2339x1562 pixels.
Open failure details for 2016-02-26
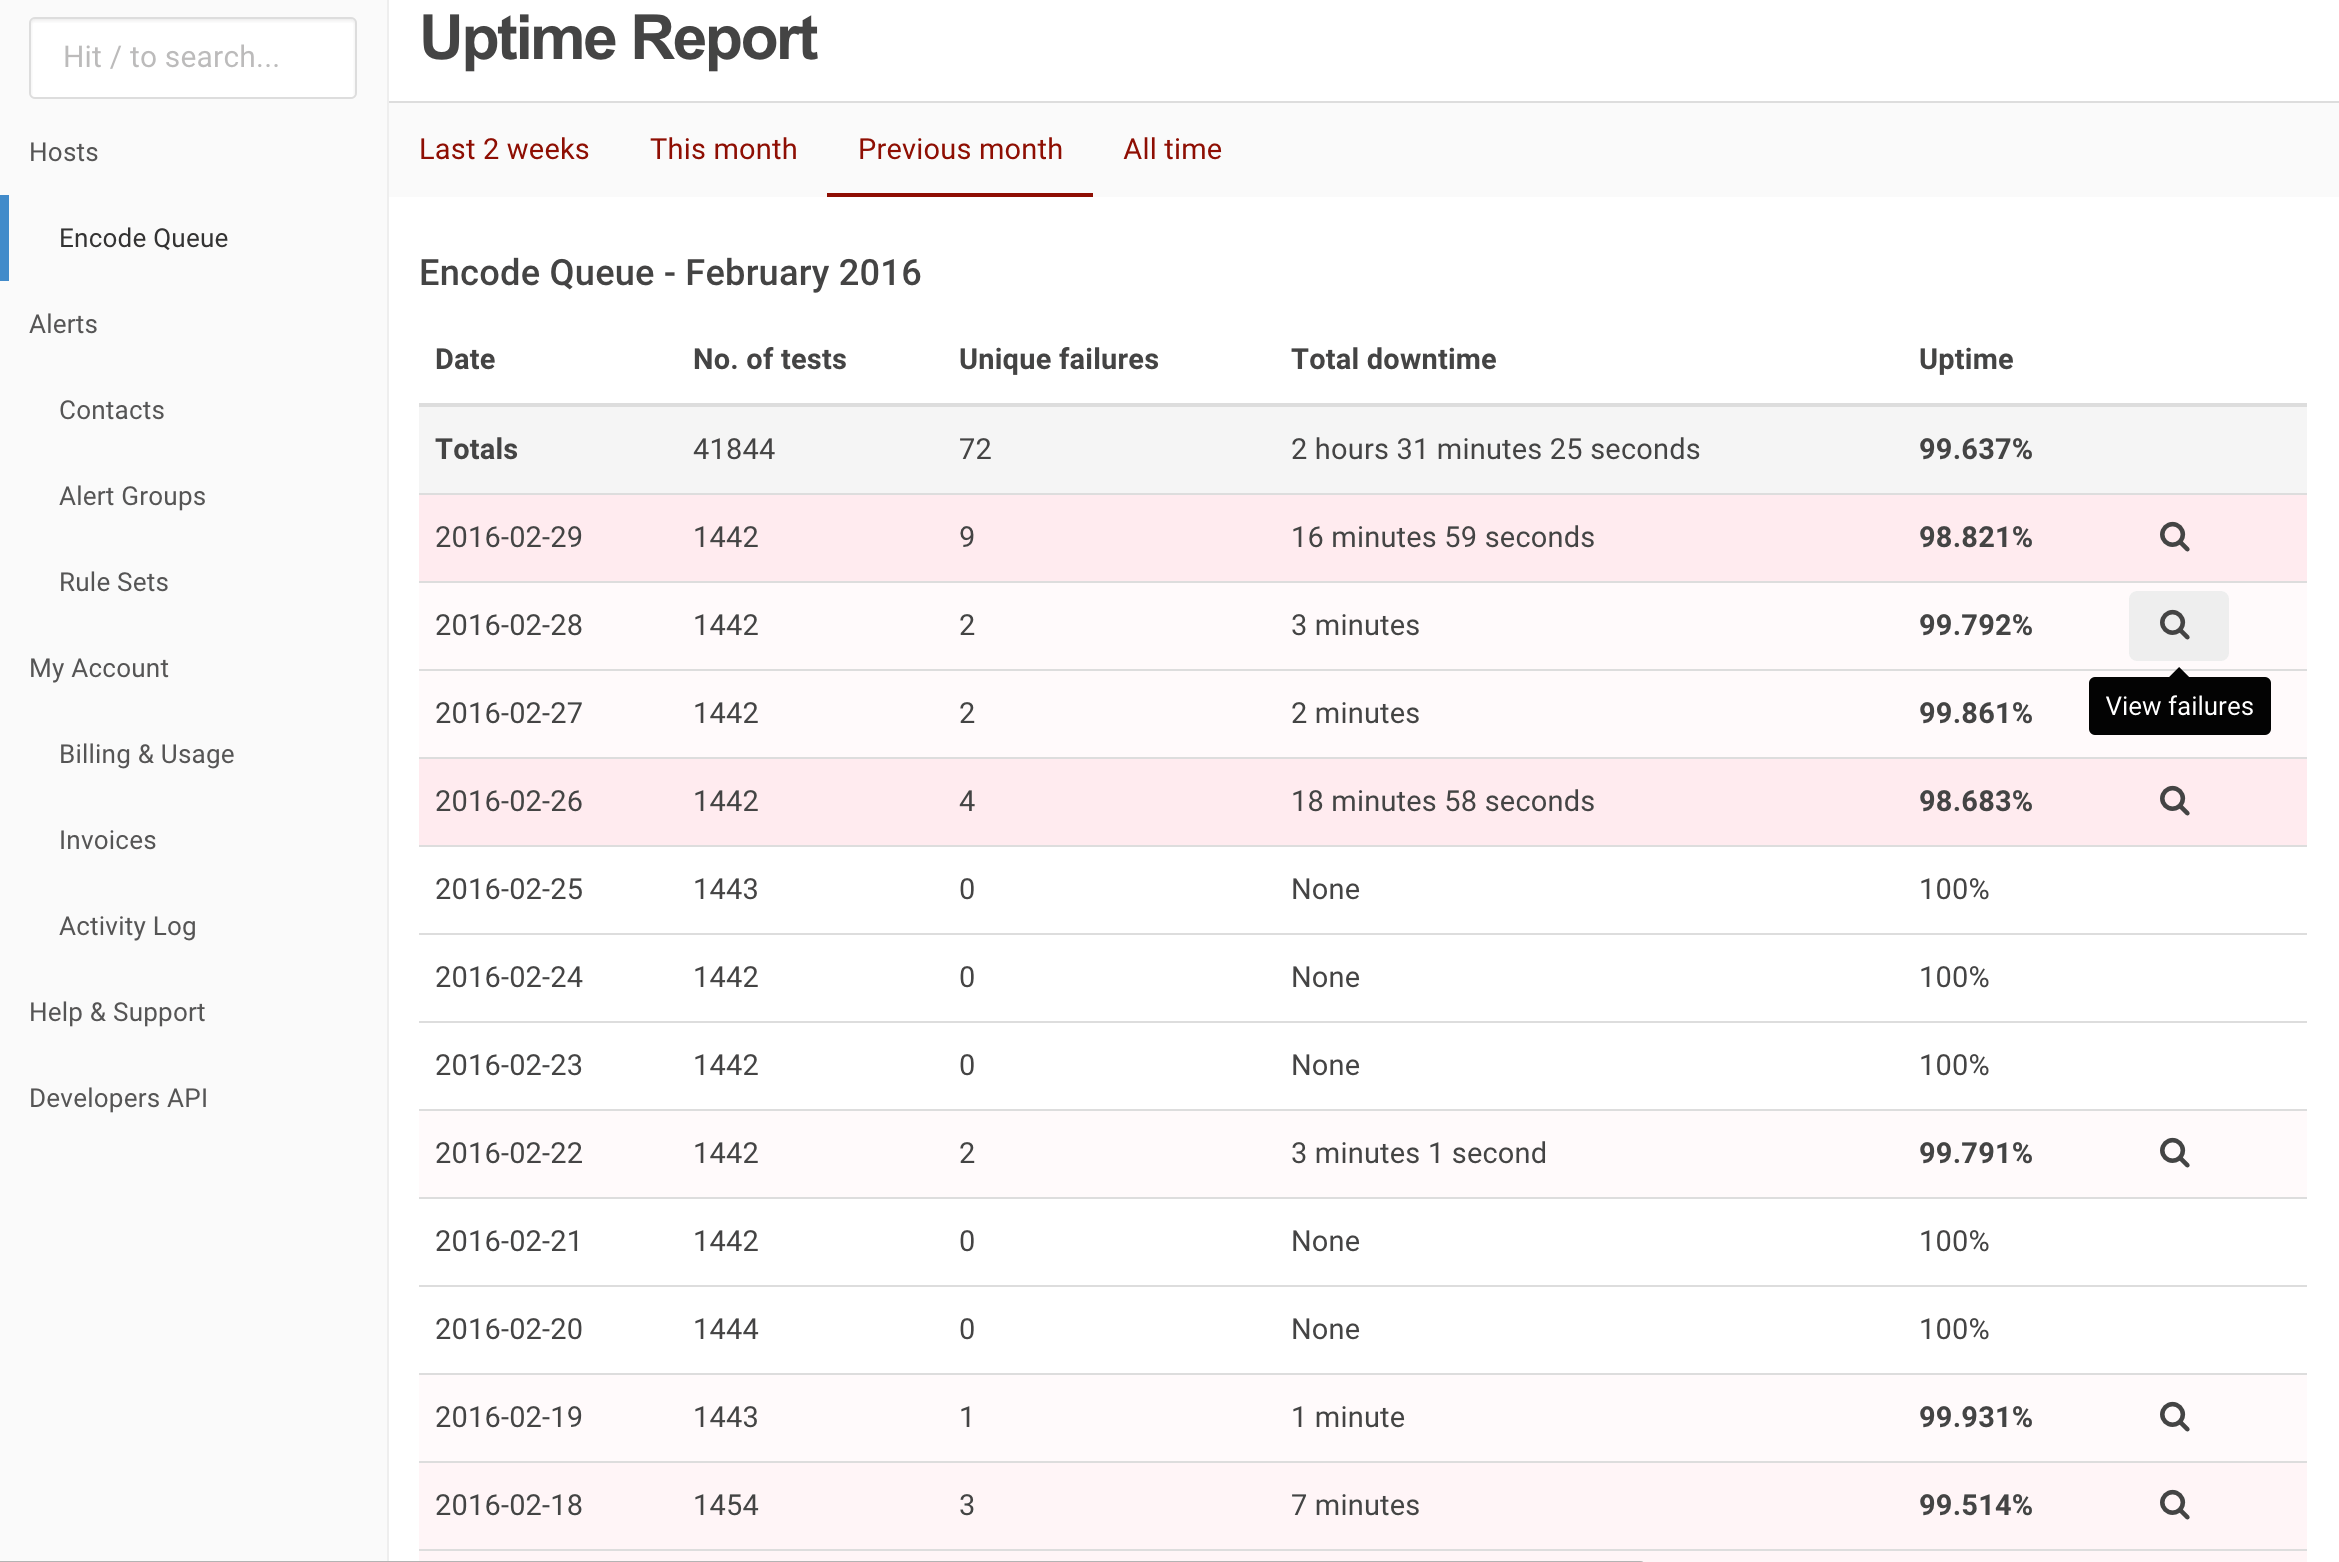pyautogui.click(x=2175, y=801)
